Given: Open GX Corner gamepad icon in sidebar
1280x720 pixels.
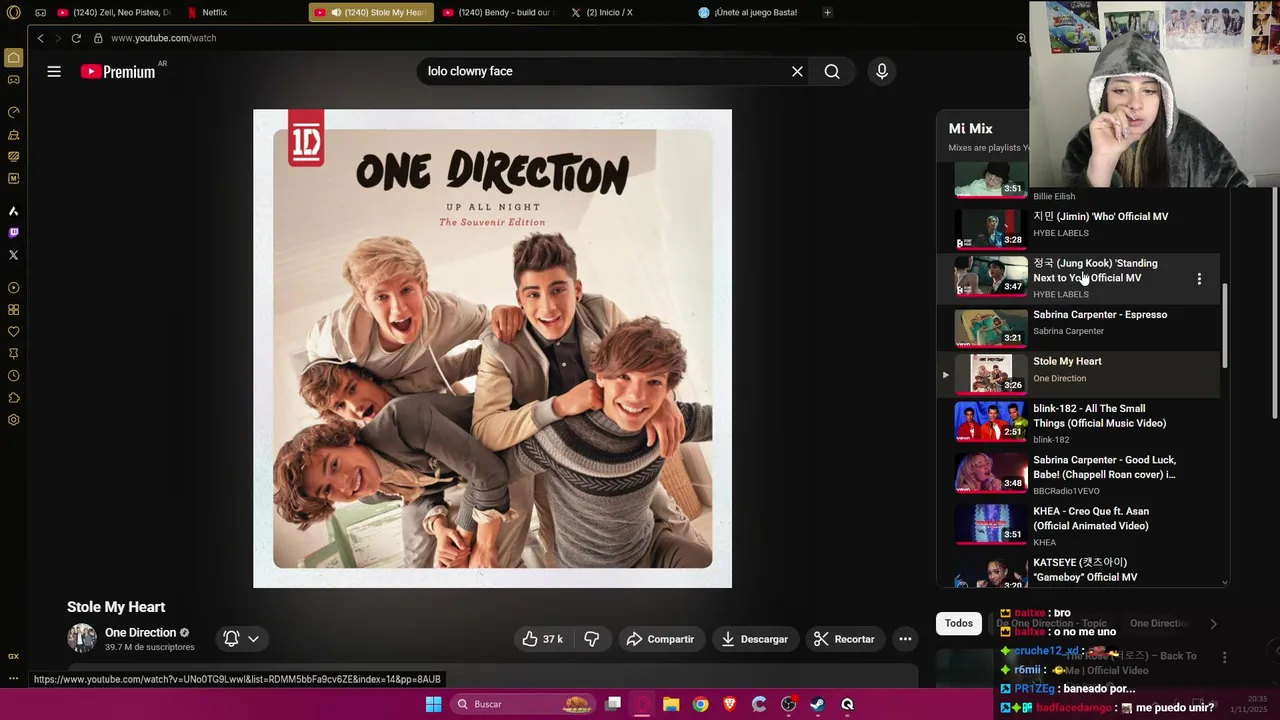Looking at the screenshot, I should [13, 79].
